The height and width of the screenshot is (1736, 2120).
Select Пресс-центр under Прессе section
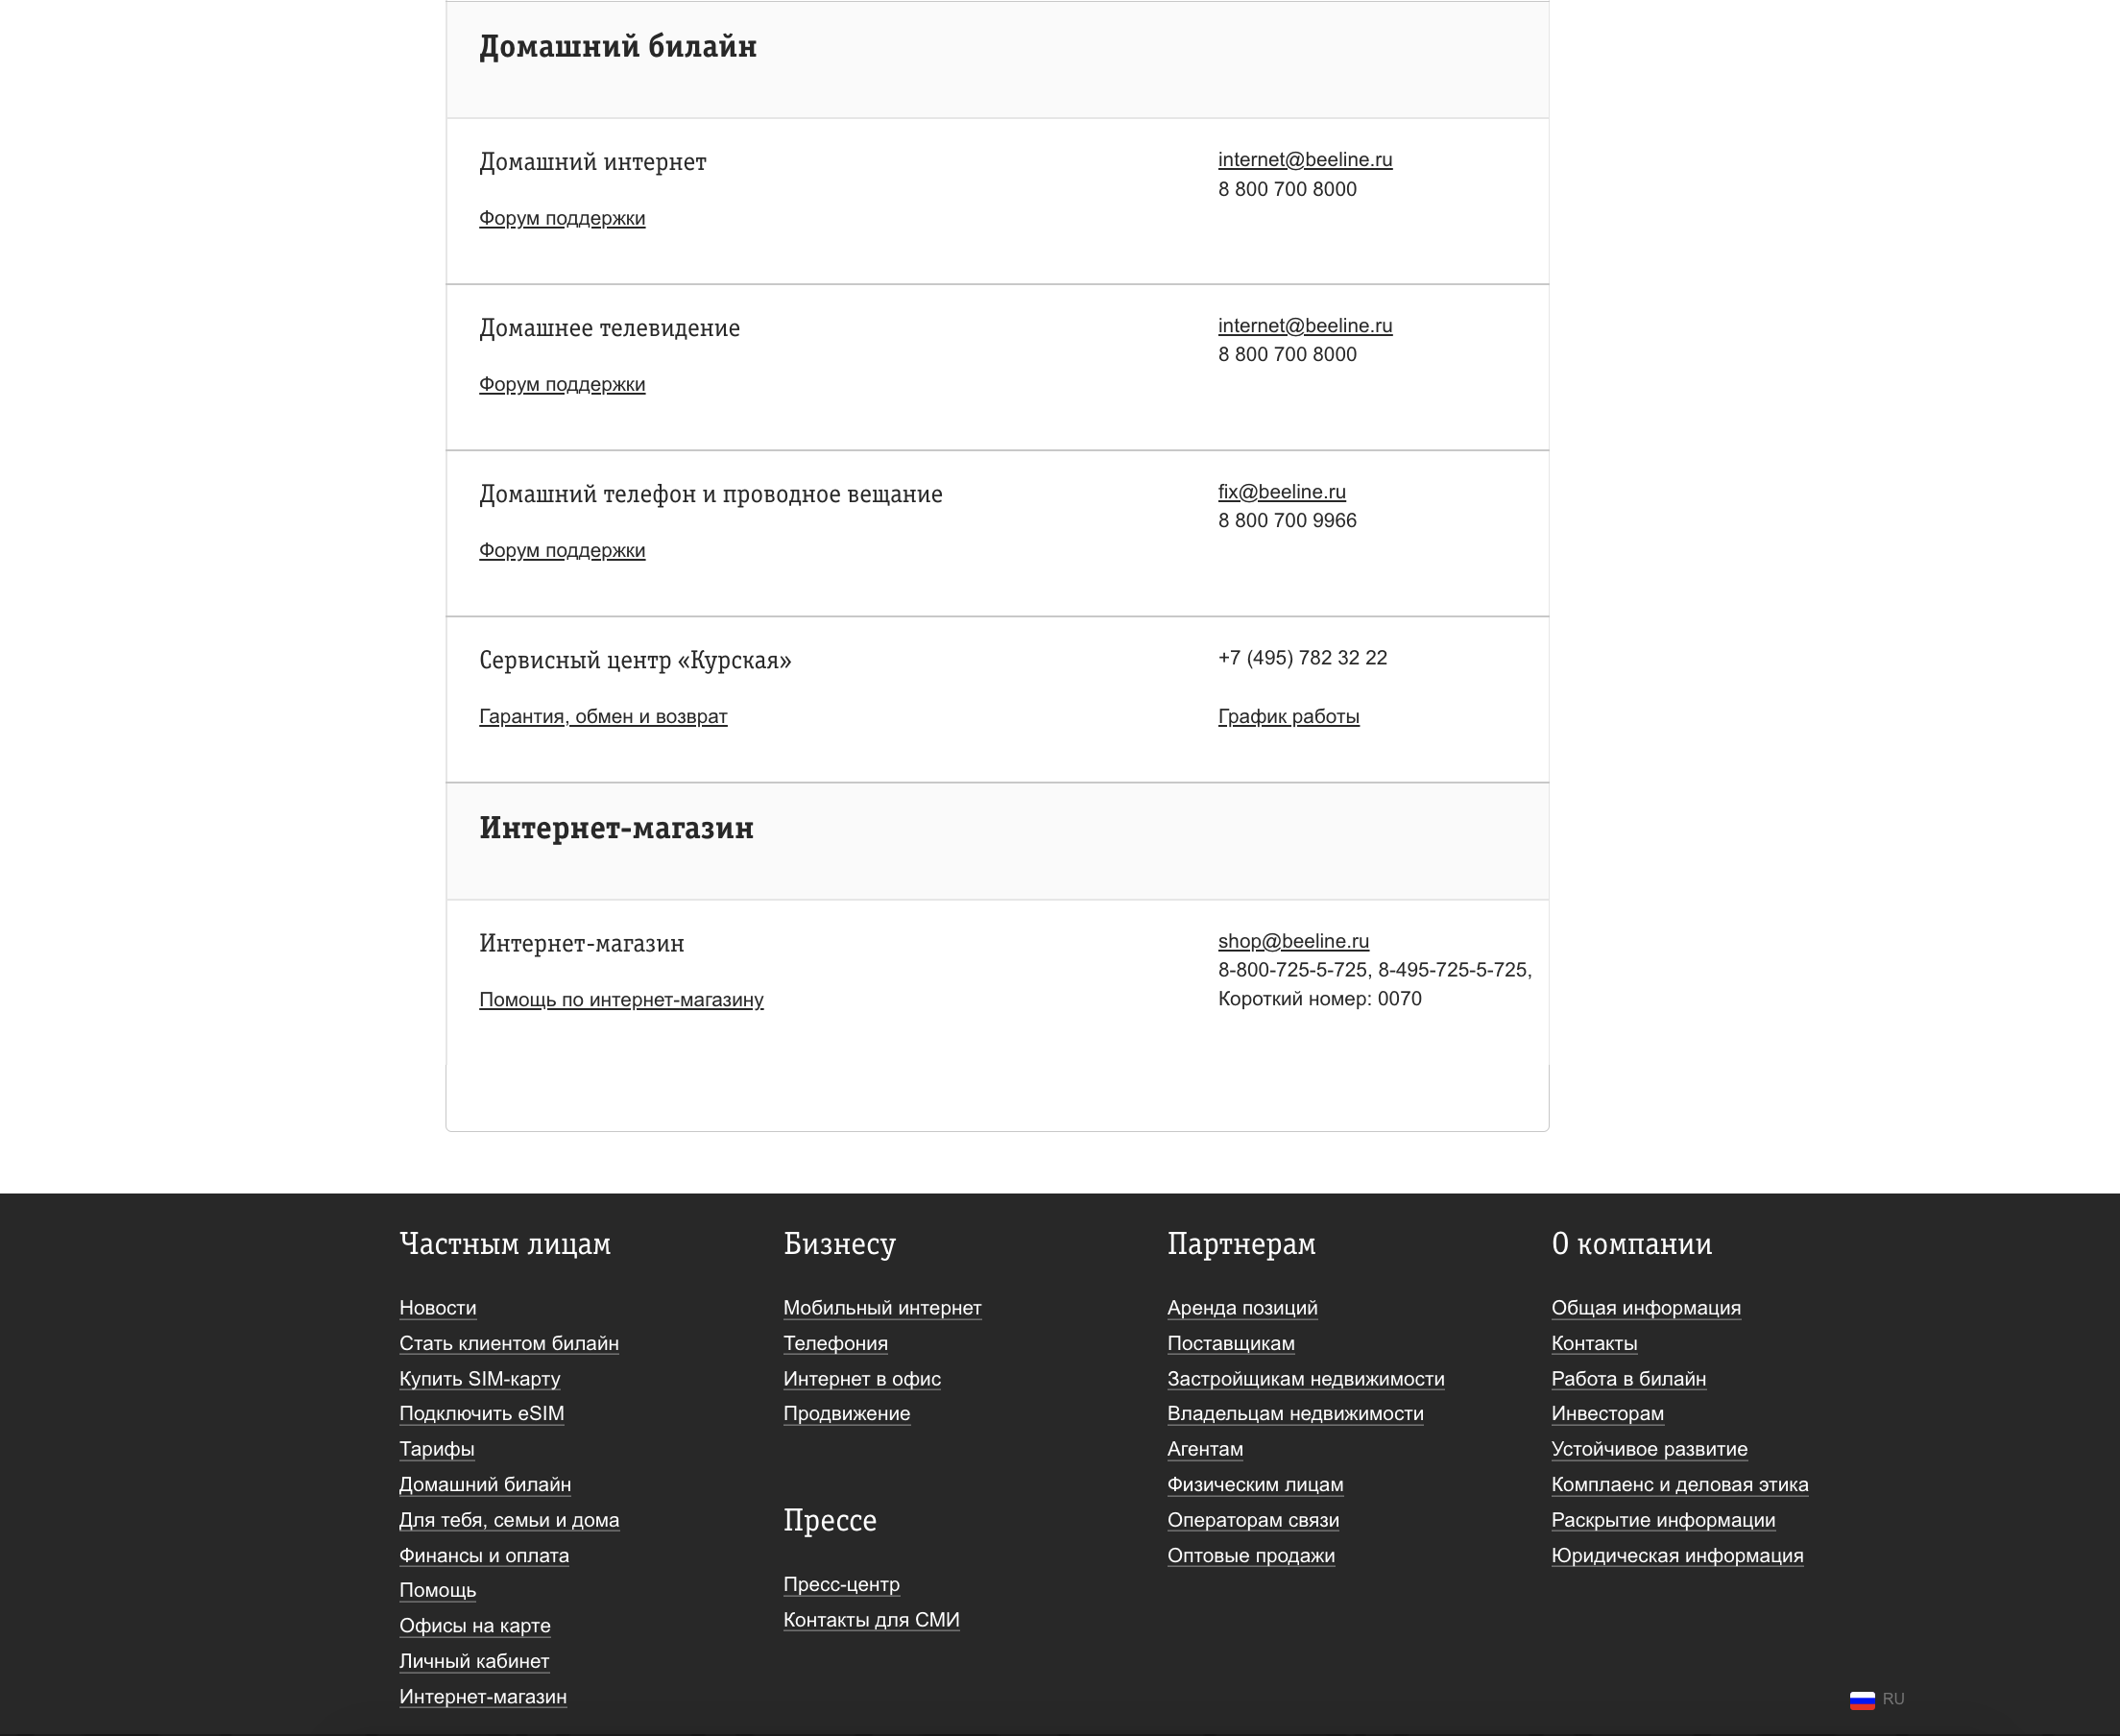pos(840,1582)
